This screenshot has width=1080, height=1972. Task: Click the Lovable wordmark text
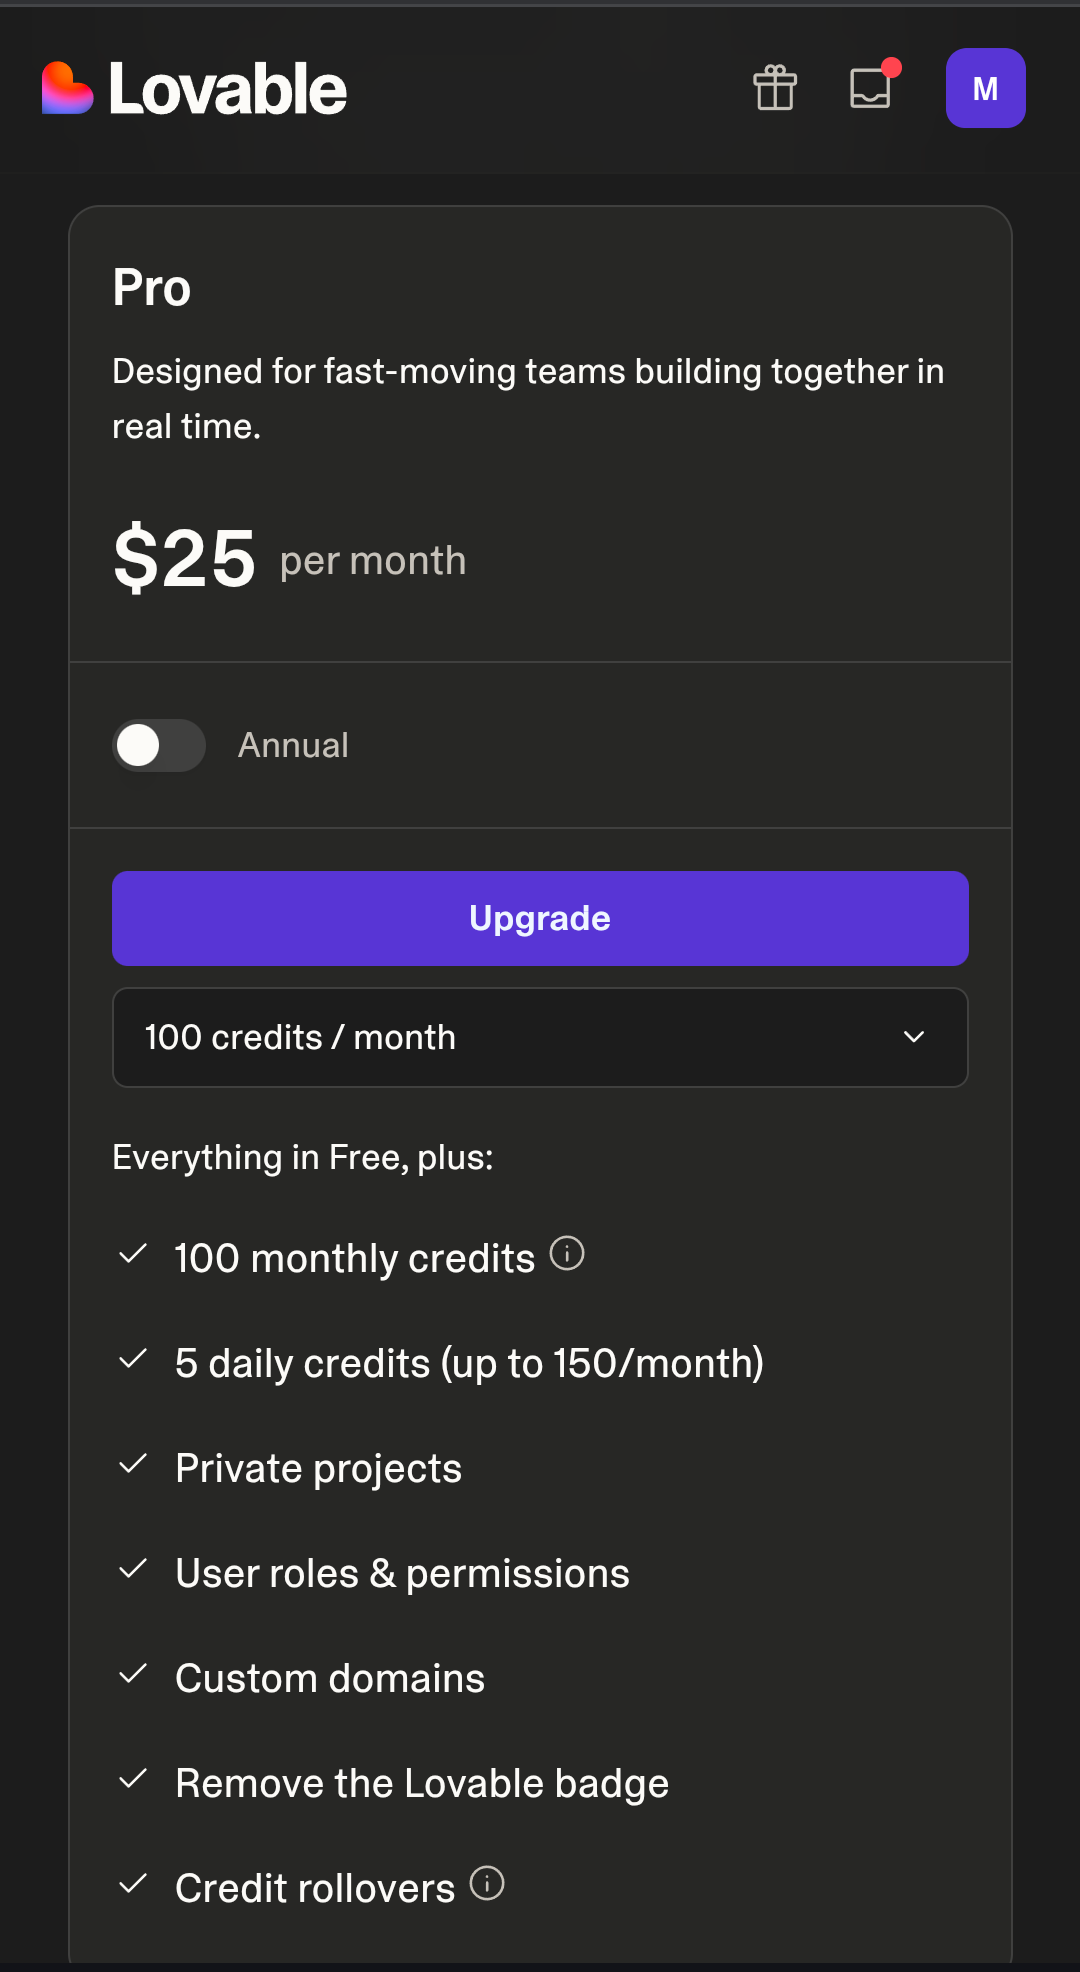coord(228,89)
